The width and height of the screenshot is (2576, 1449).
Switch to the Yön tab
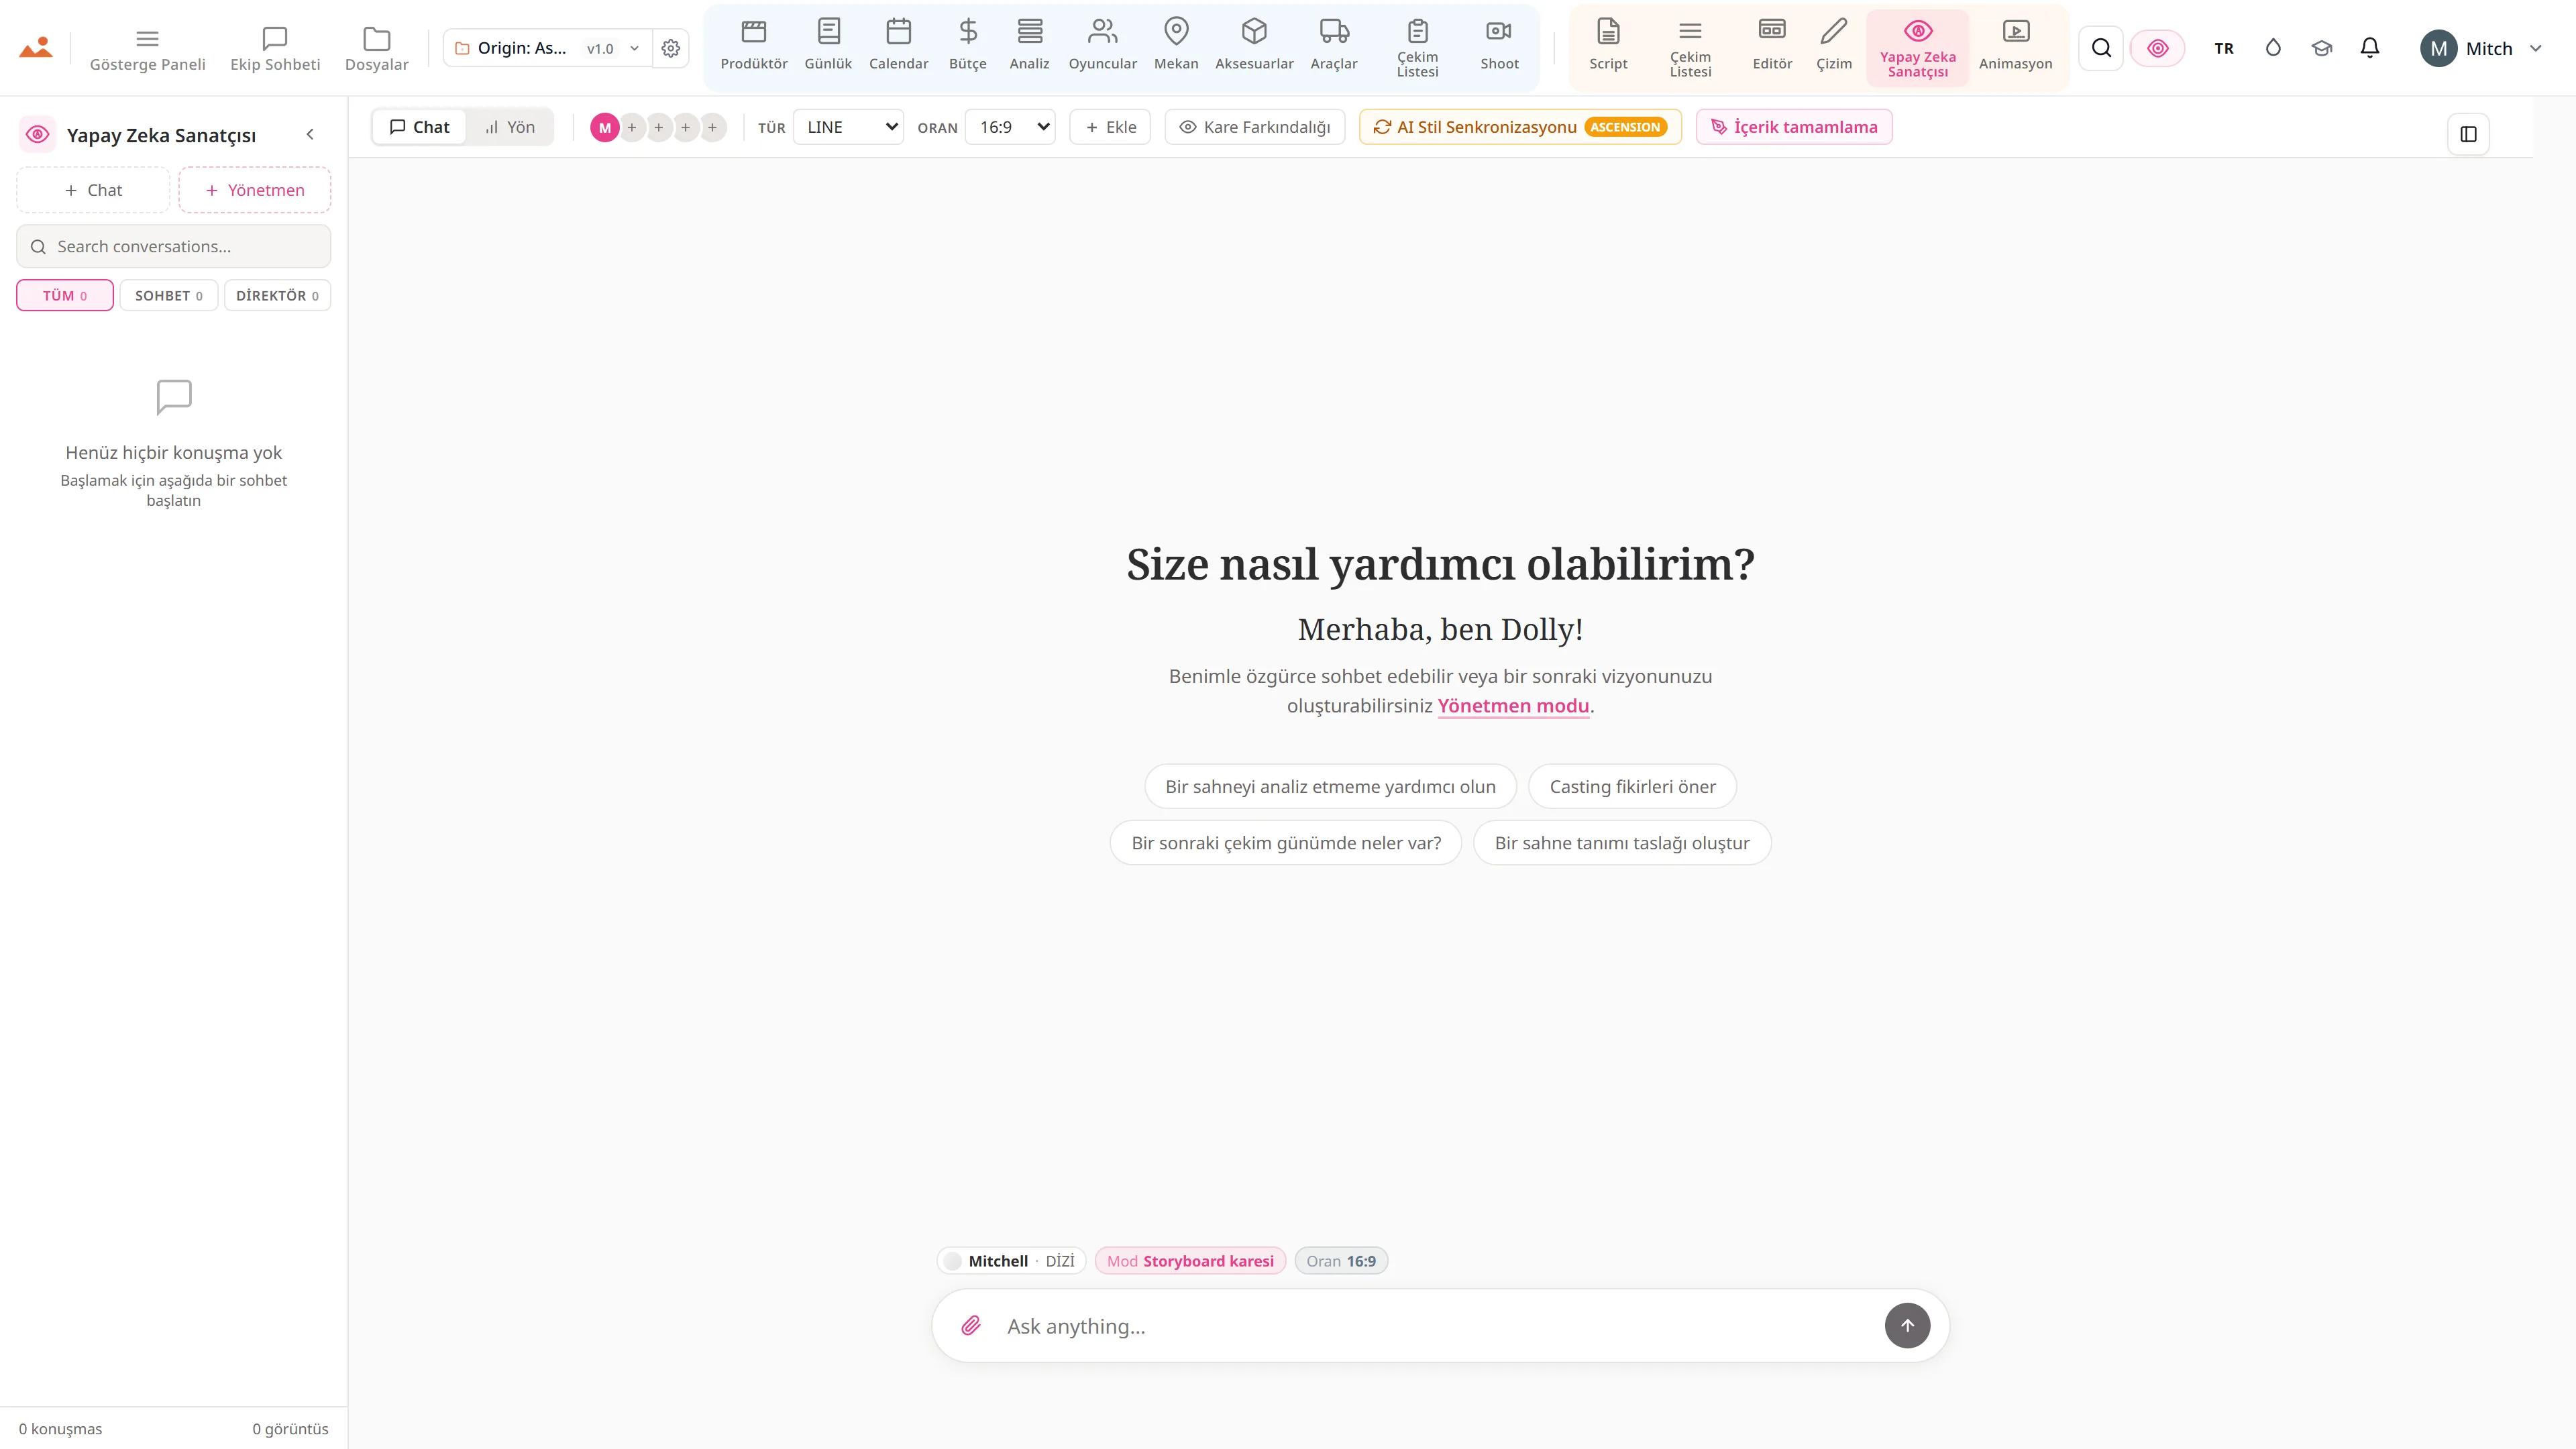point(510,127)
